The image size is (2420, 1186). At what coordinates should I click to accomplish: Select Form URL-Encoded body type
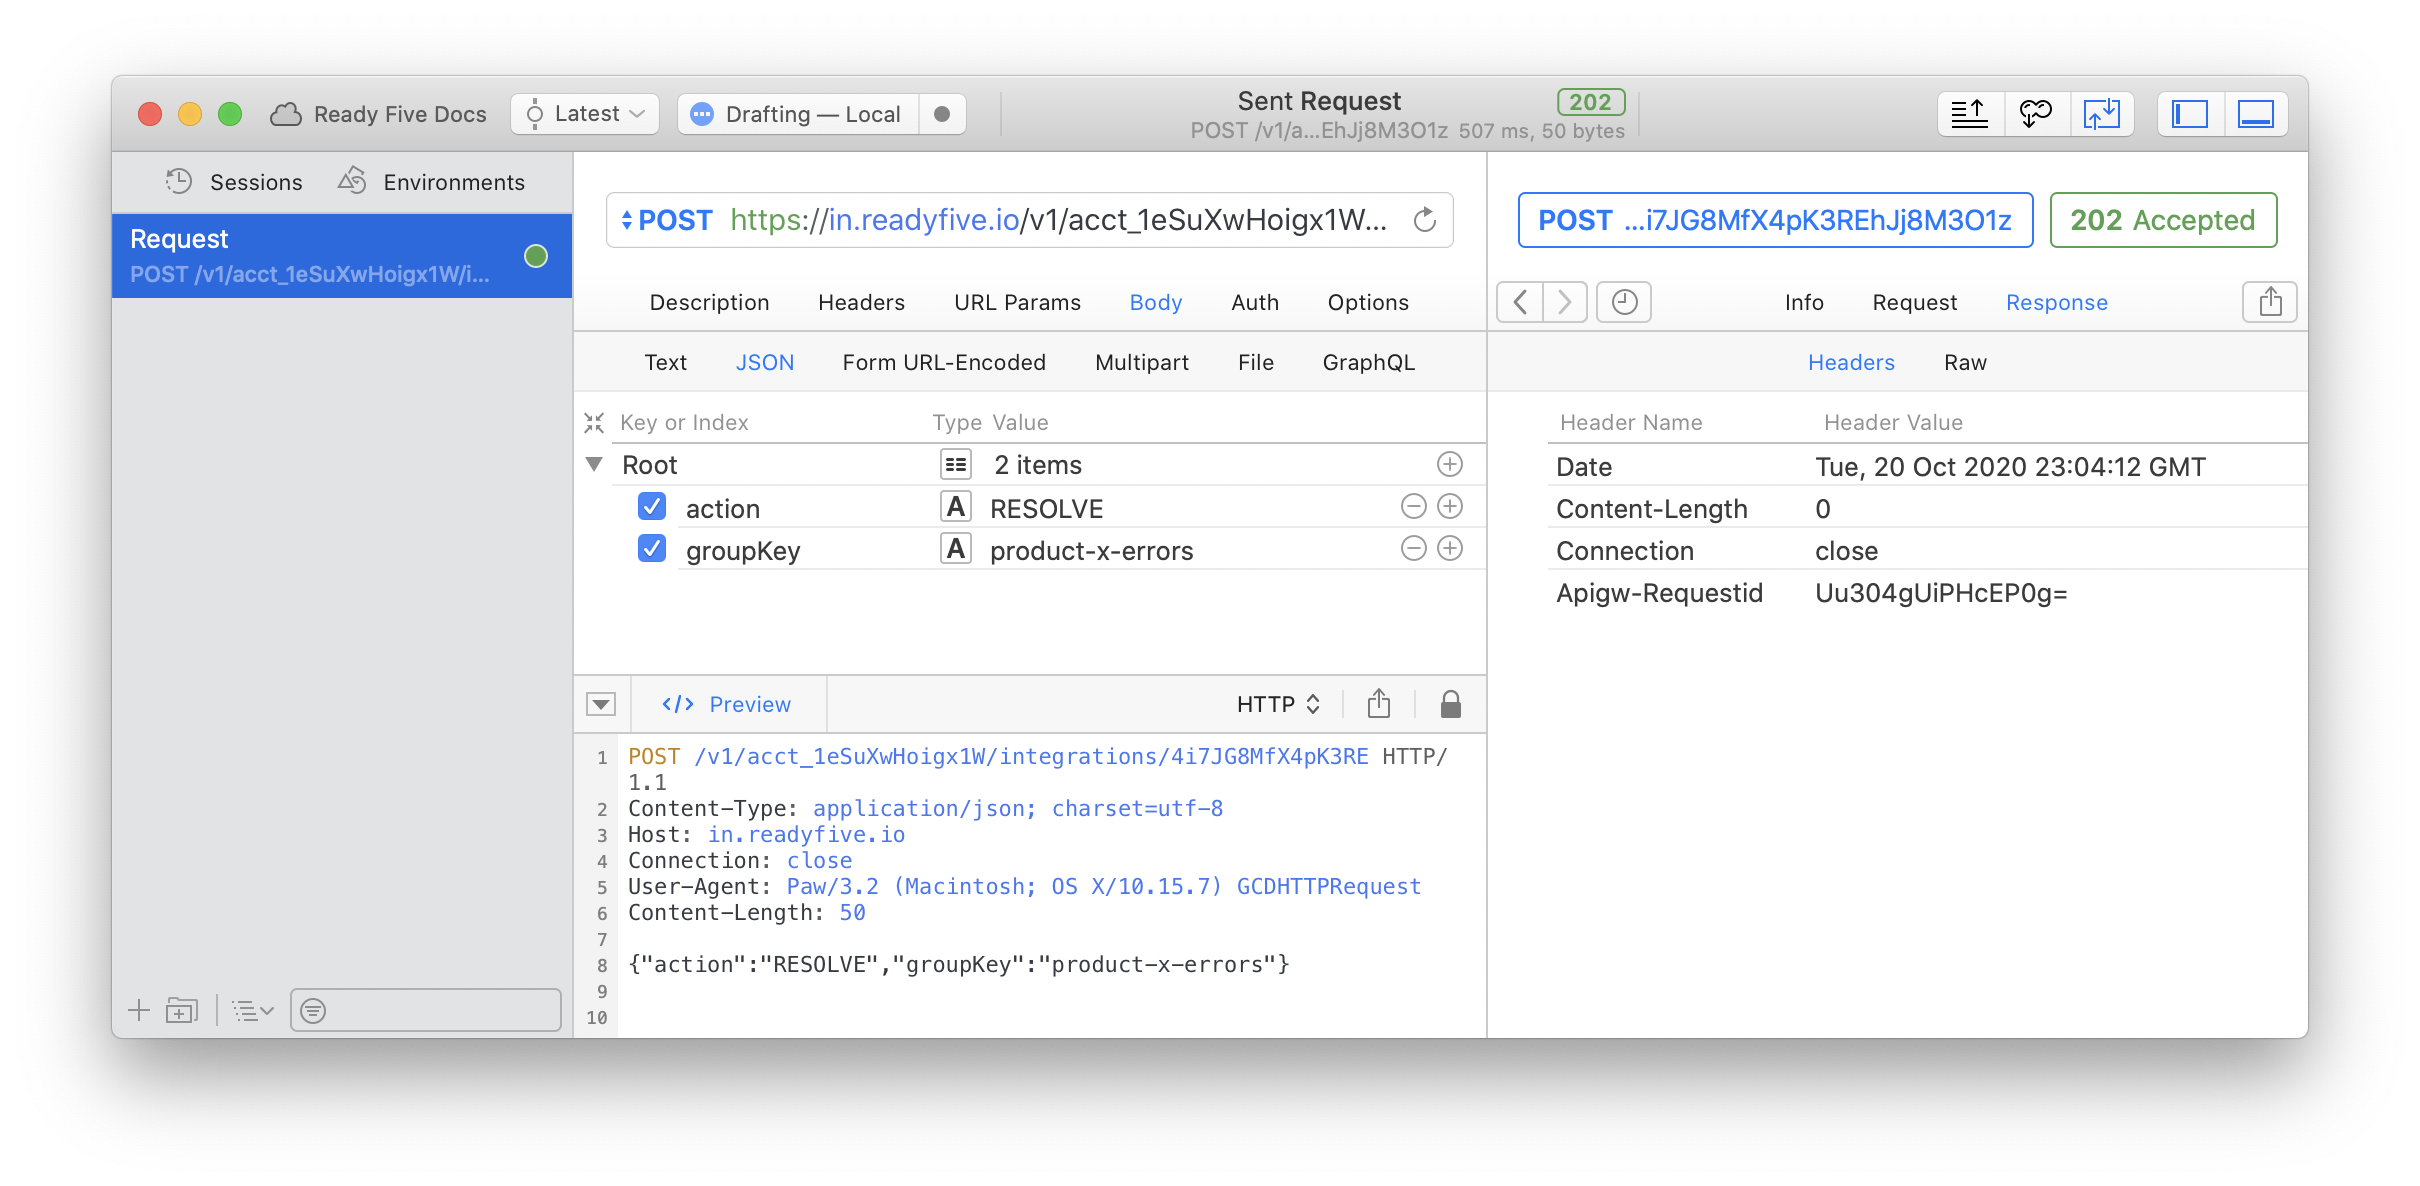point(944,362)
